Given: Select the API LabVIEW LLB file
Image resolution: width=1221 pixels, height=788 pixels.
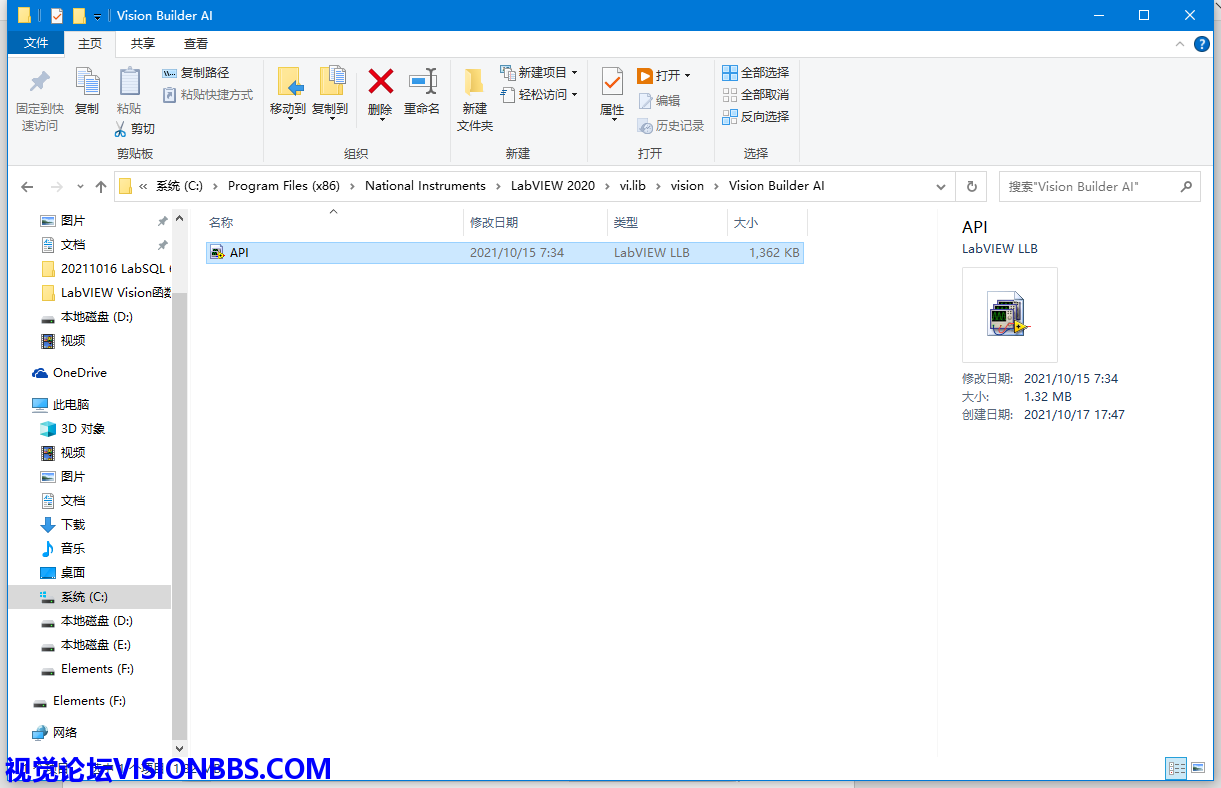Looking at the screenshot, I should 239,253.
